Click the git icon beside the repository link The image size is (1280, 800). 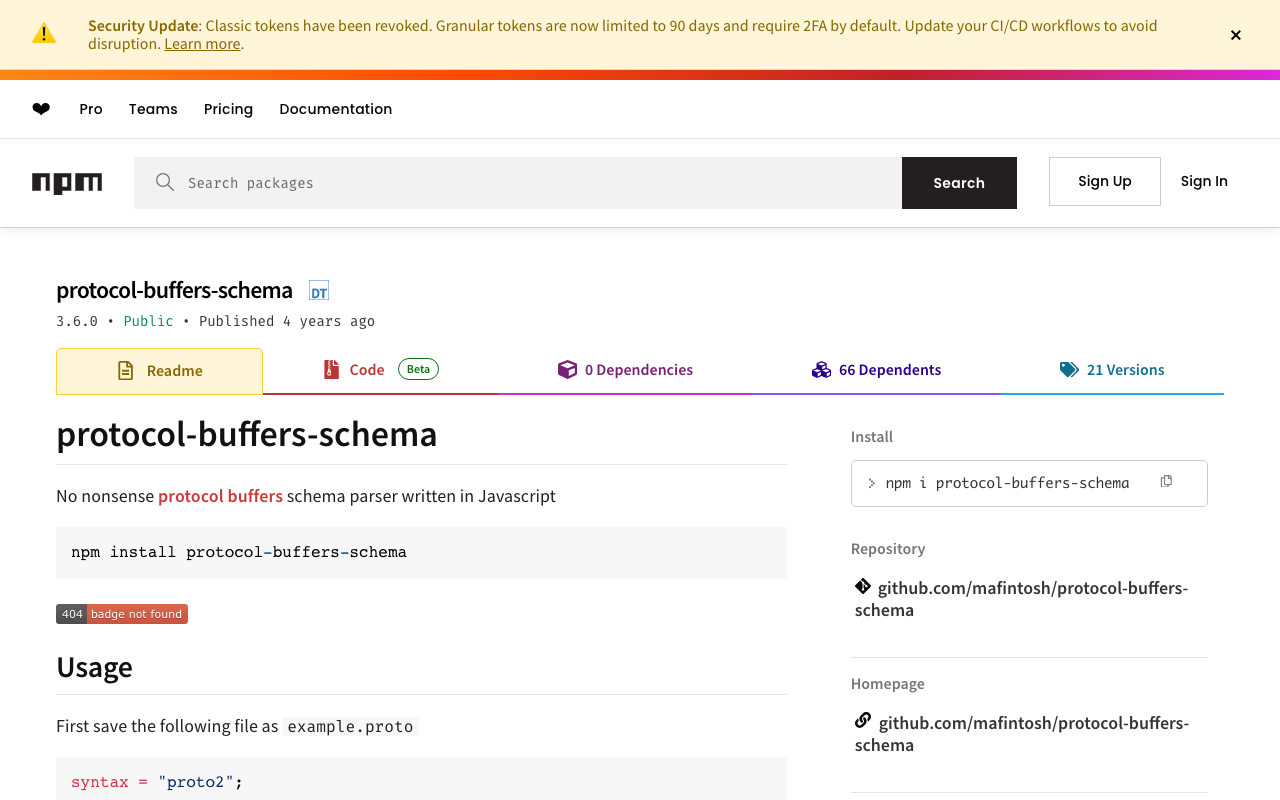tap(863, 587)
